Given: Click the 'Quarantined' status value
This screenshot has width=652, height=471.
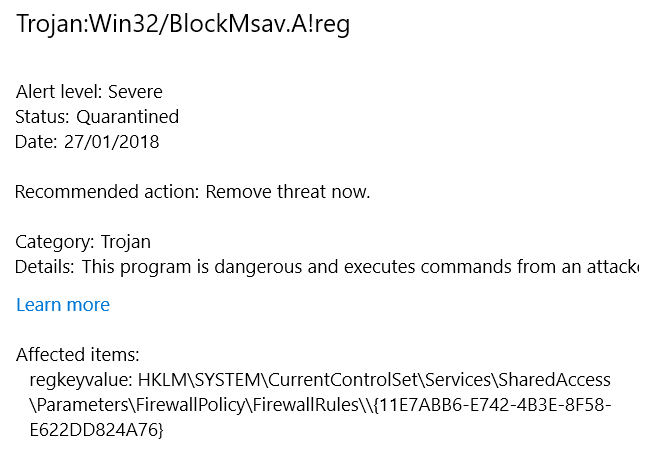Looking at the screenshot, I should (x=127, y=117).
